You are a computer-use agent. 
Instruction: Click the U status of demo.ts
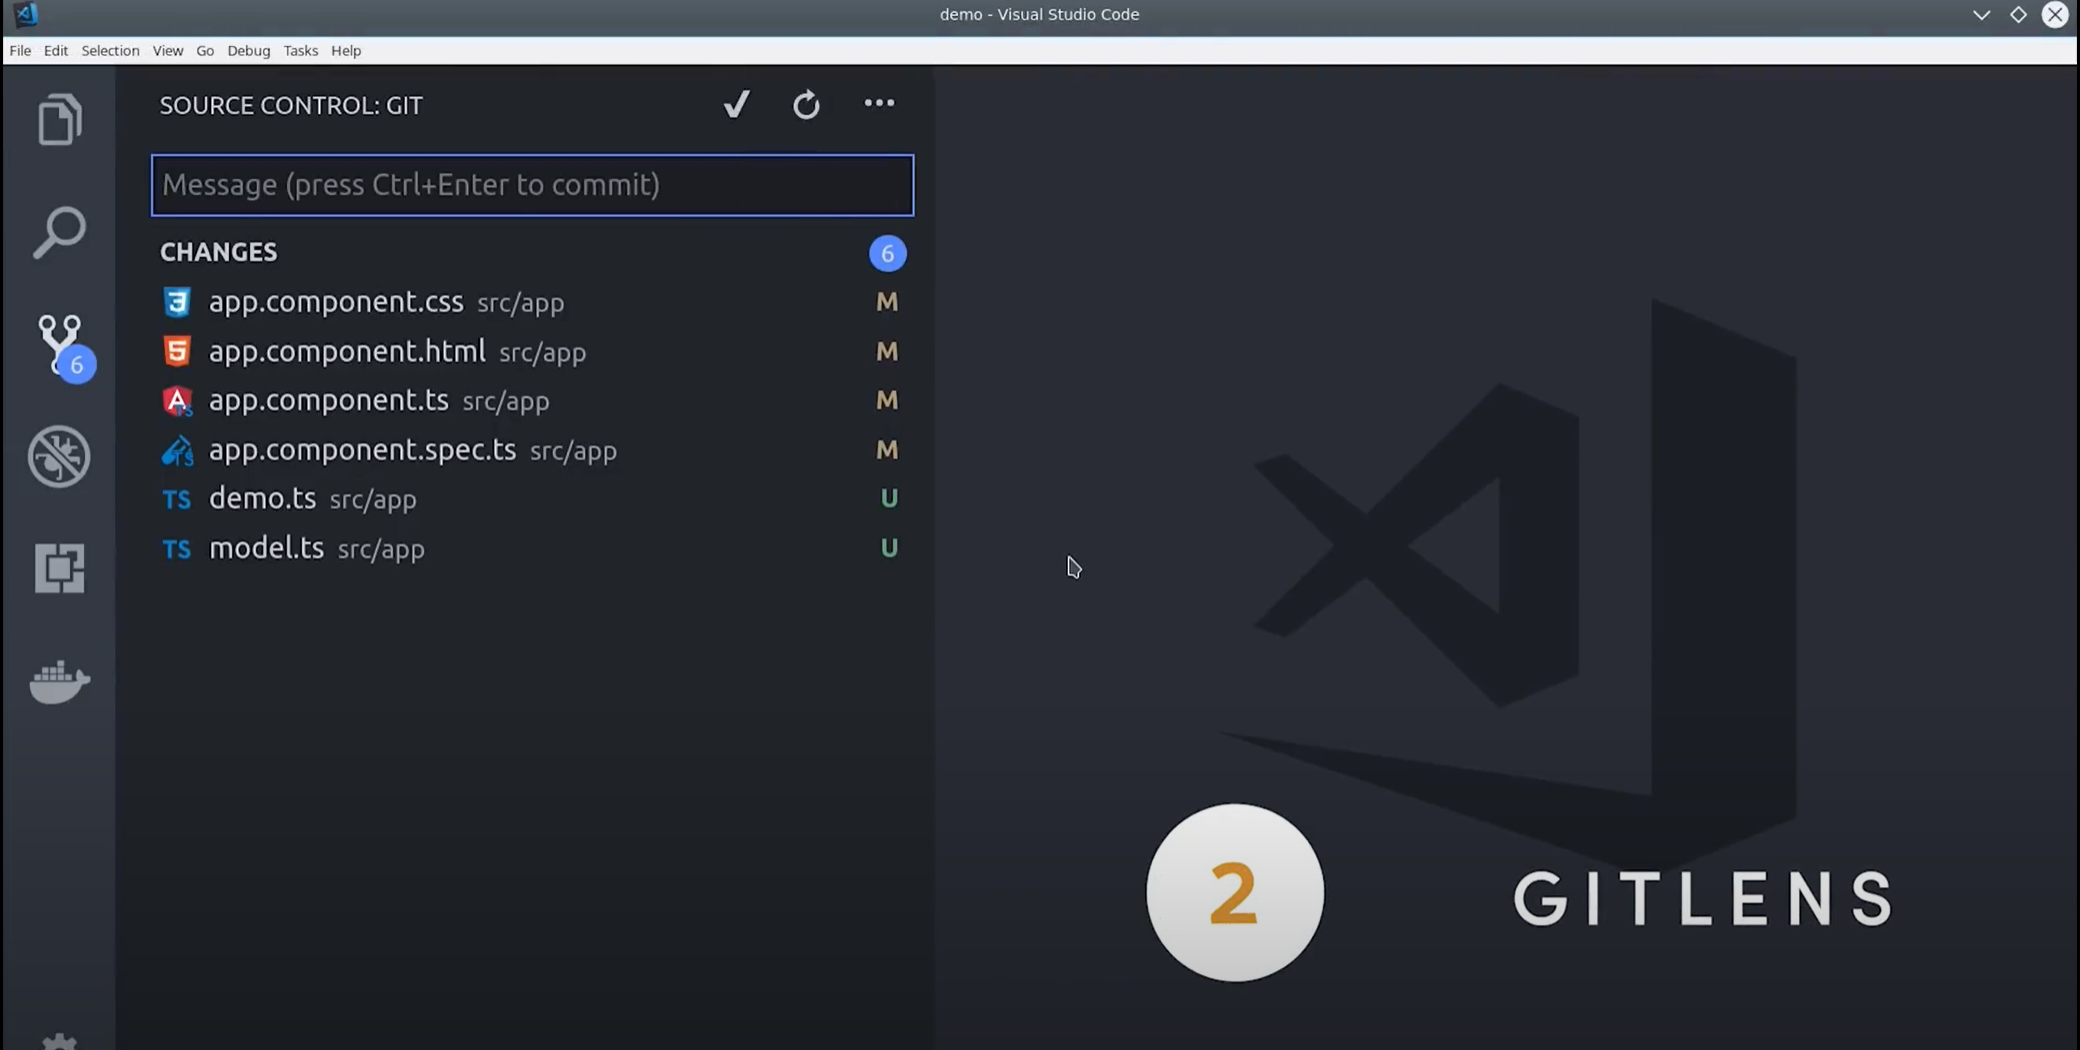[x=889, y=498]
